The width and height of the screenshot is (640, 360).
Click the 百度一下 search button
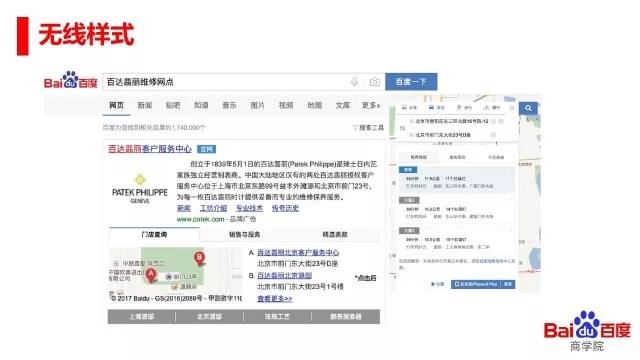pyautogui.click(x=411, y=82)
